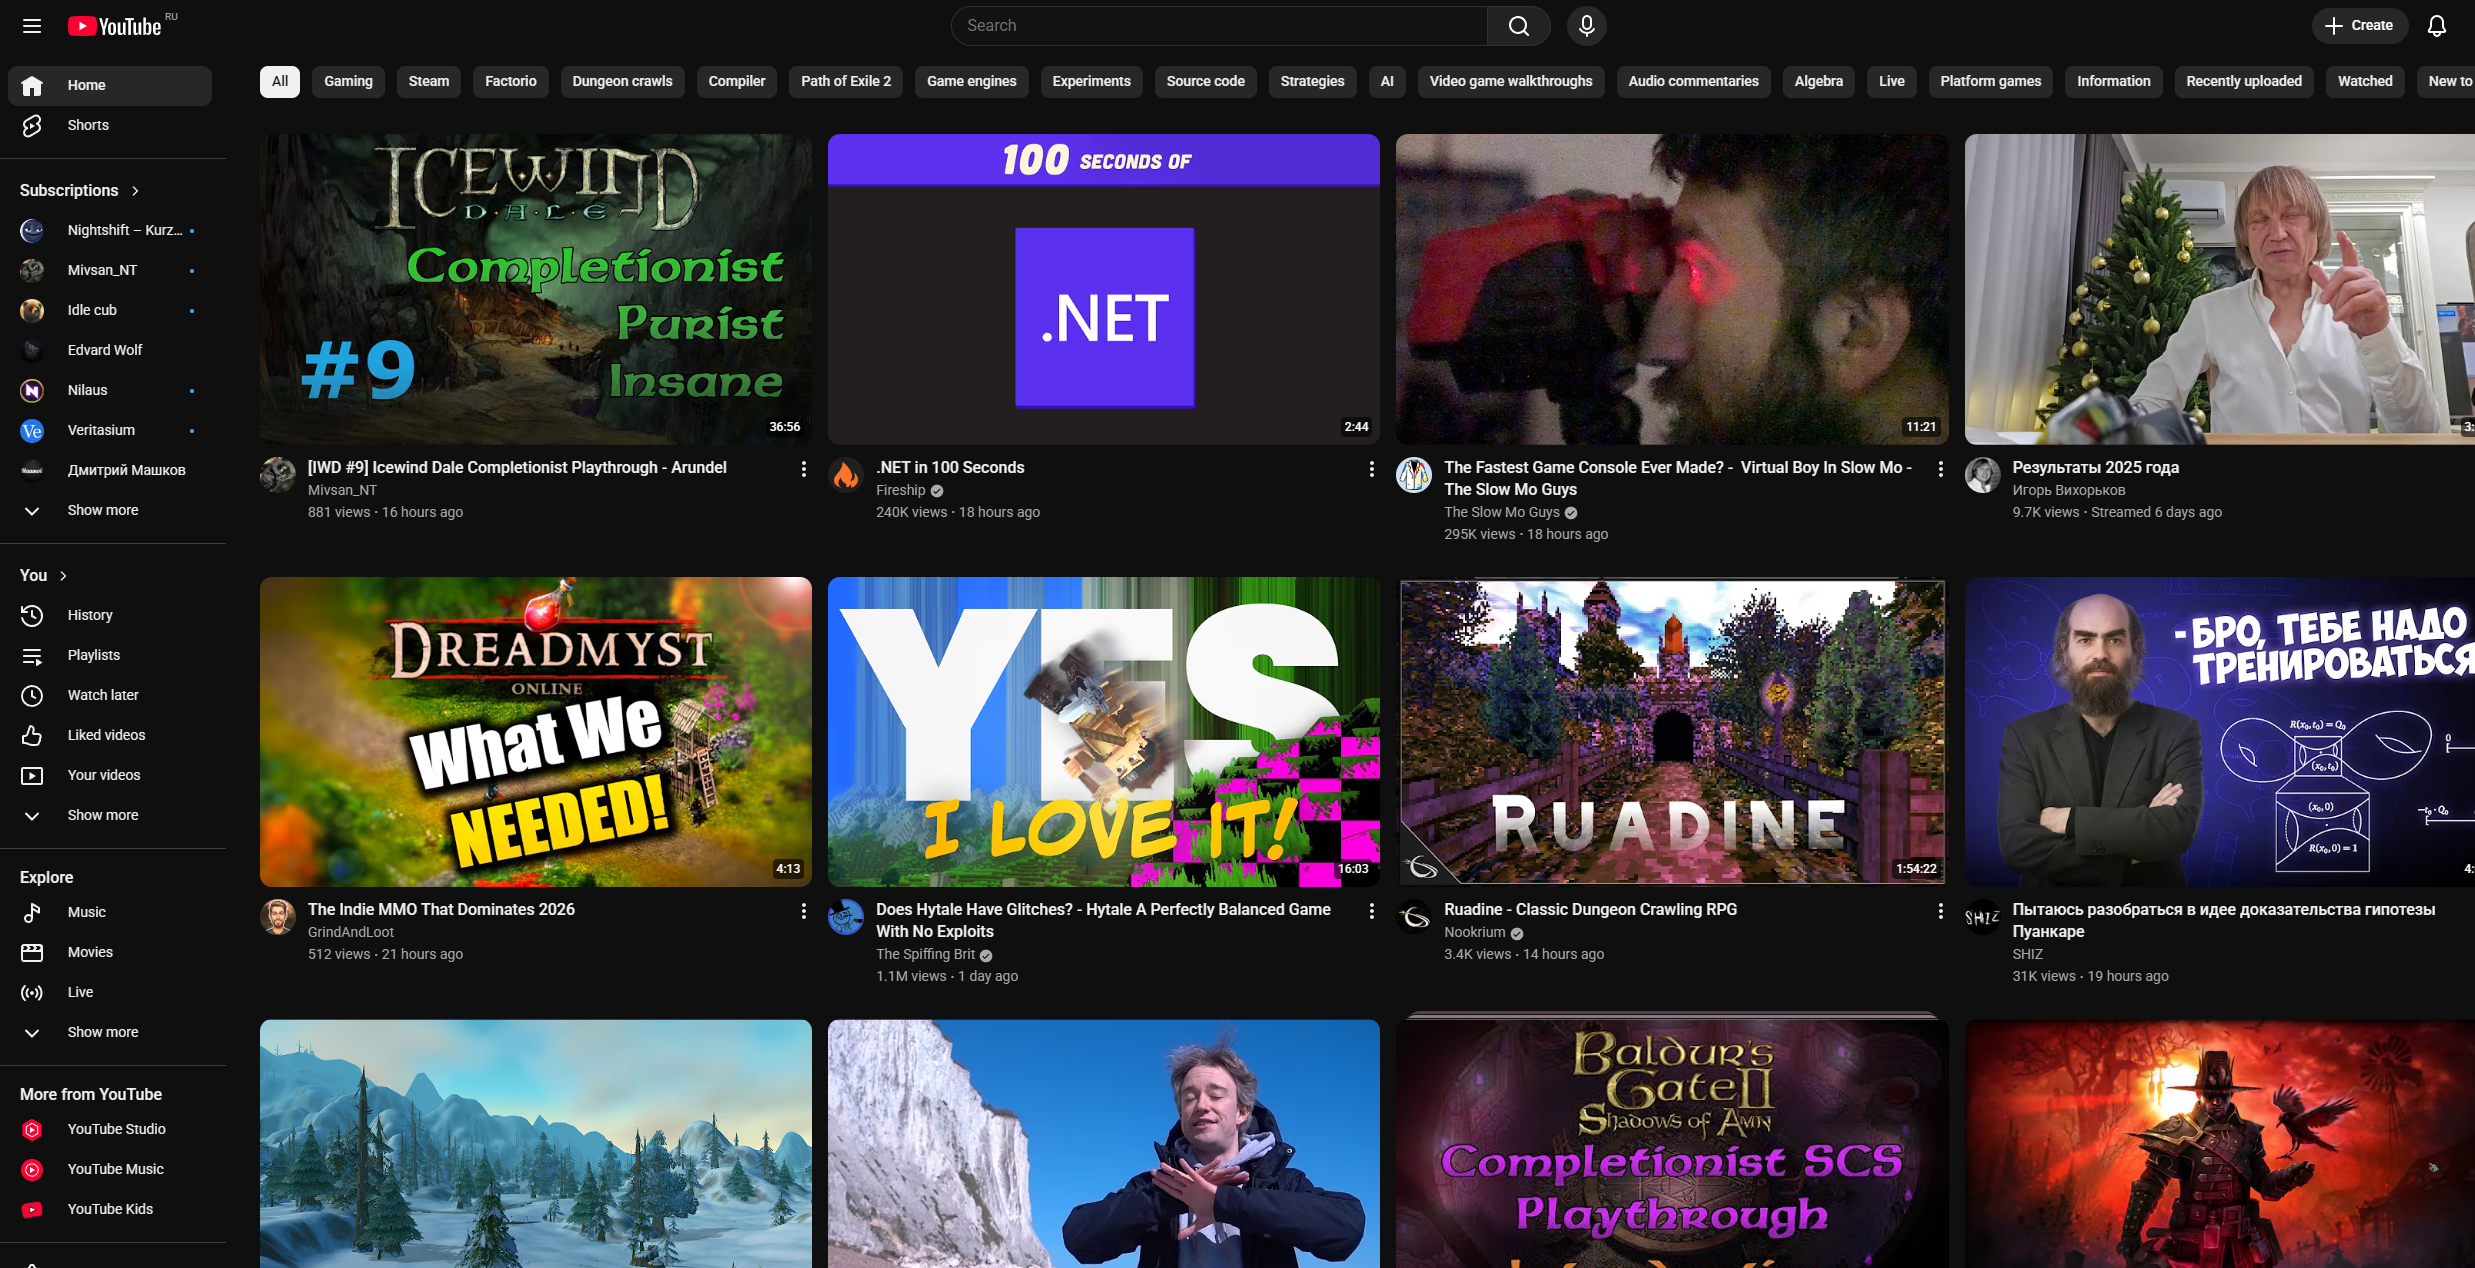Click the Create button
2475x1268 pixels.
(x=2359, y=26)
